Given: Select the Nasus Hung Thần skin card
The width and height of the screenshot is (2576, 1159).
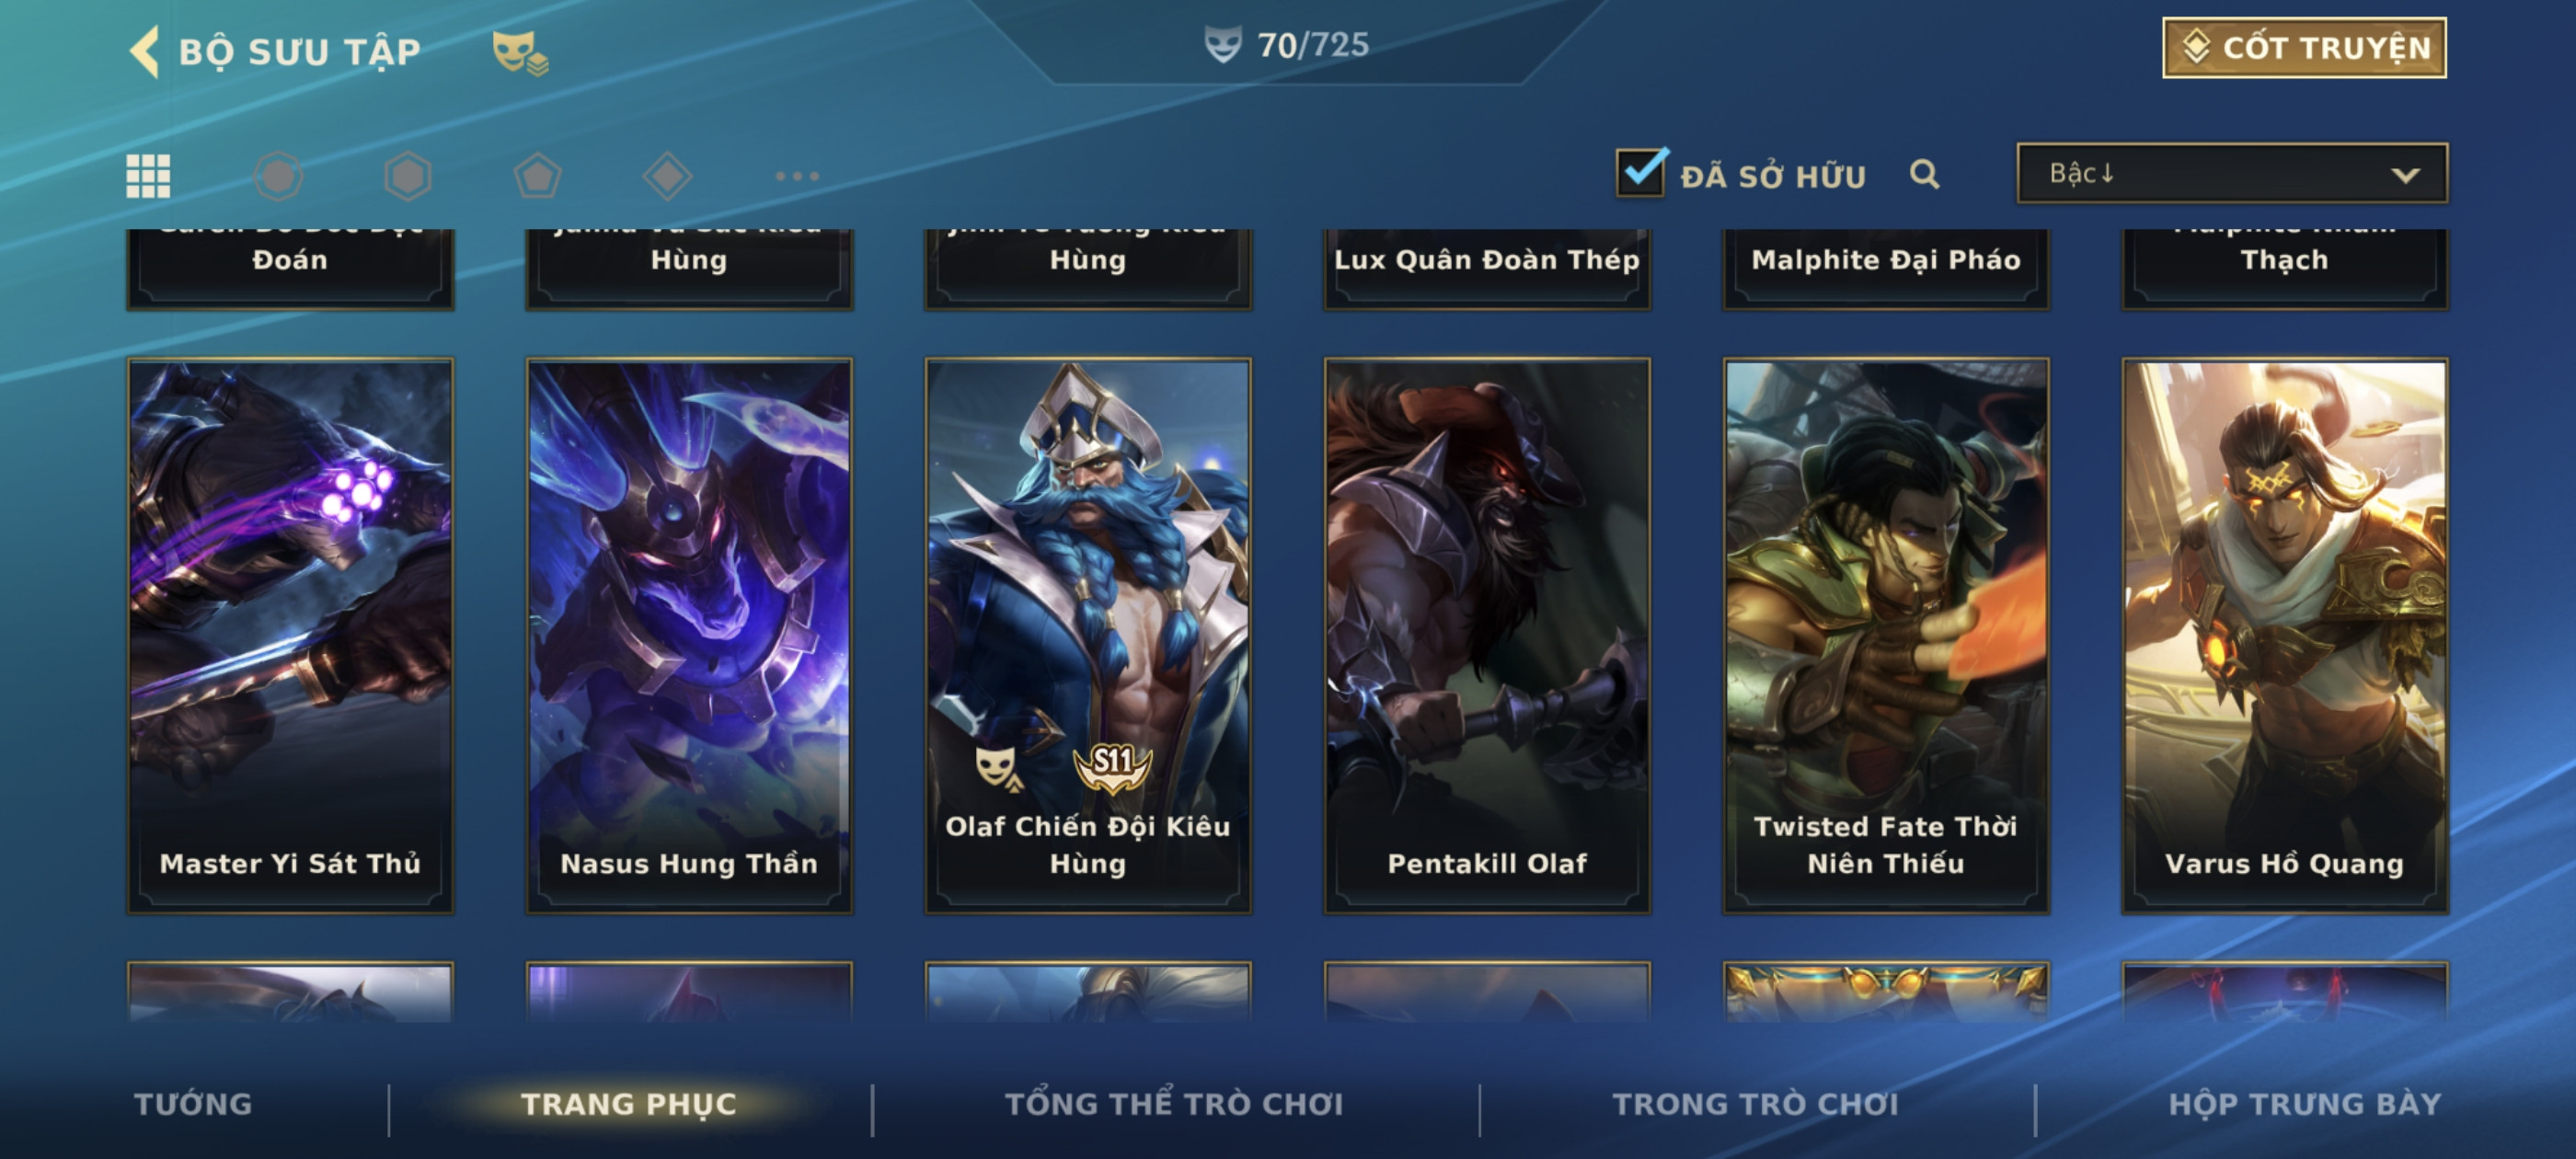Looking at the screenshot, I should click(689, 635).
